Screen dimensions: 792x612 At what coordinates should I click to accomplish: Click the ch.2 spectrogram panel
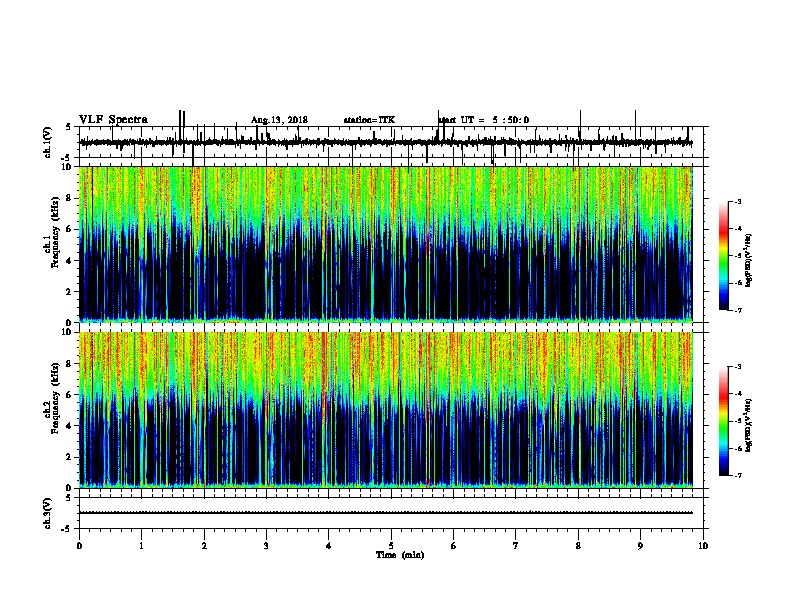pos(386,410)
